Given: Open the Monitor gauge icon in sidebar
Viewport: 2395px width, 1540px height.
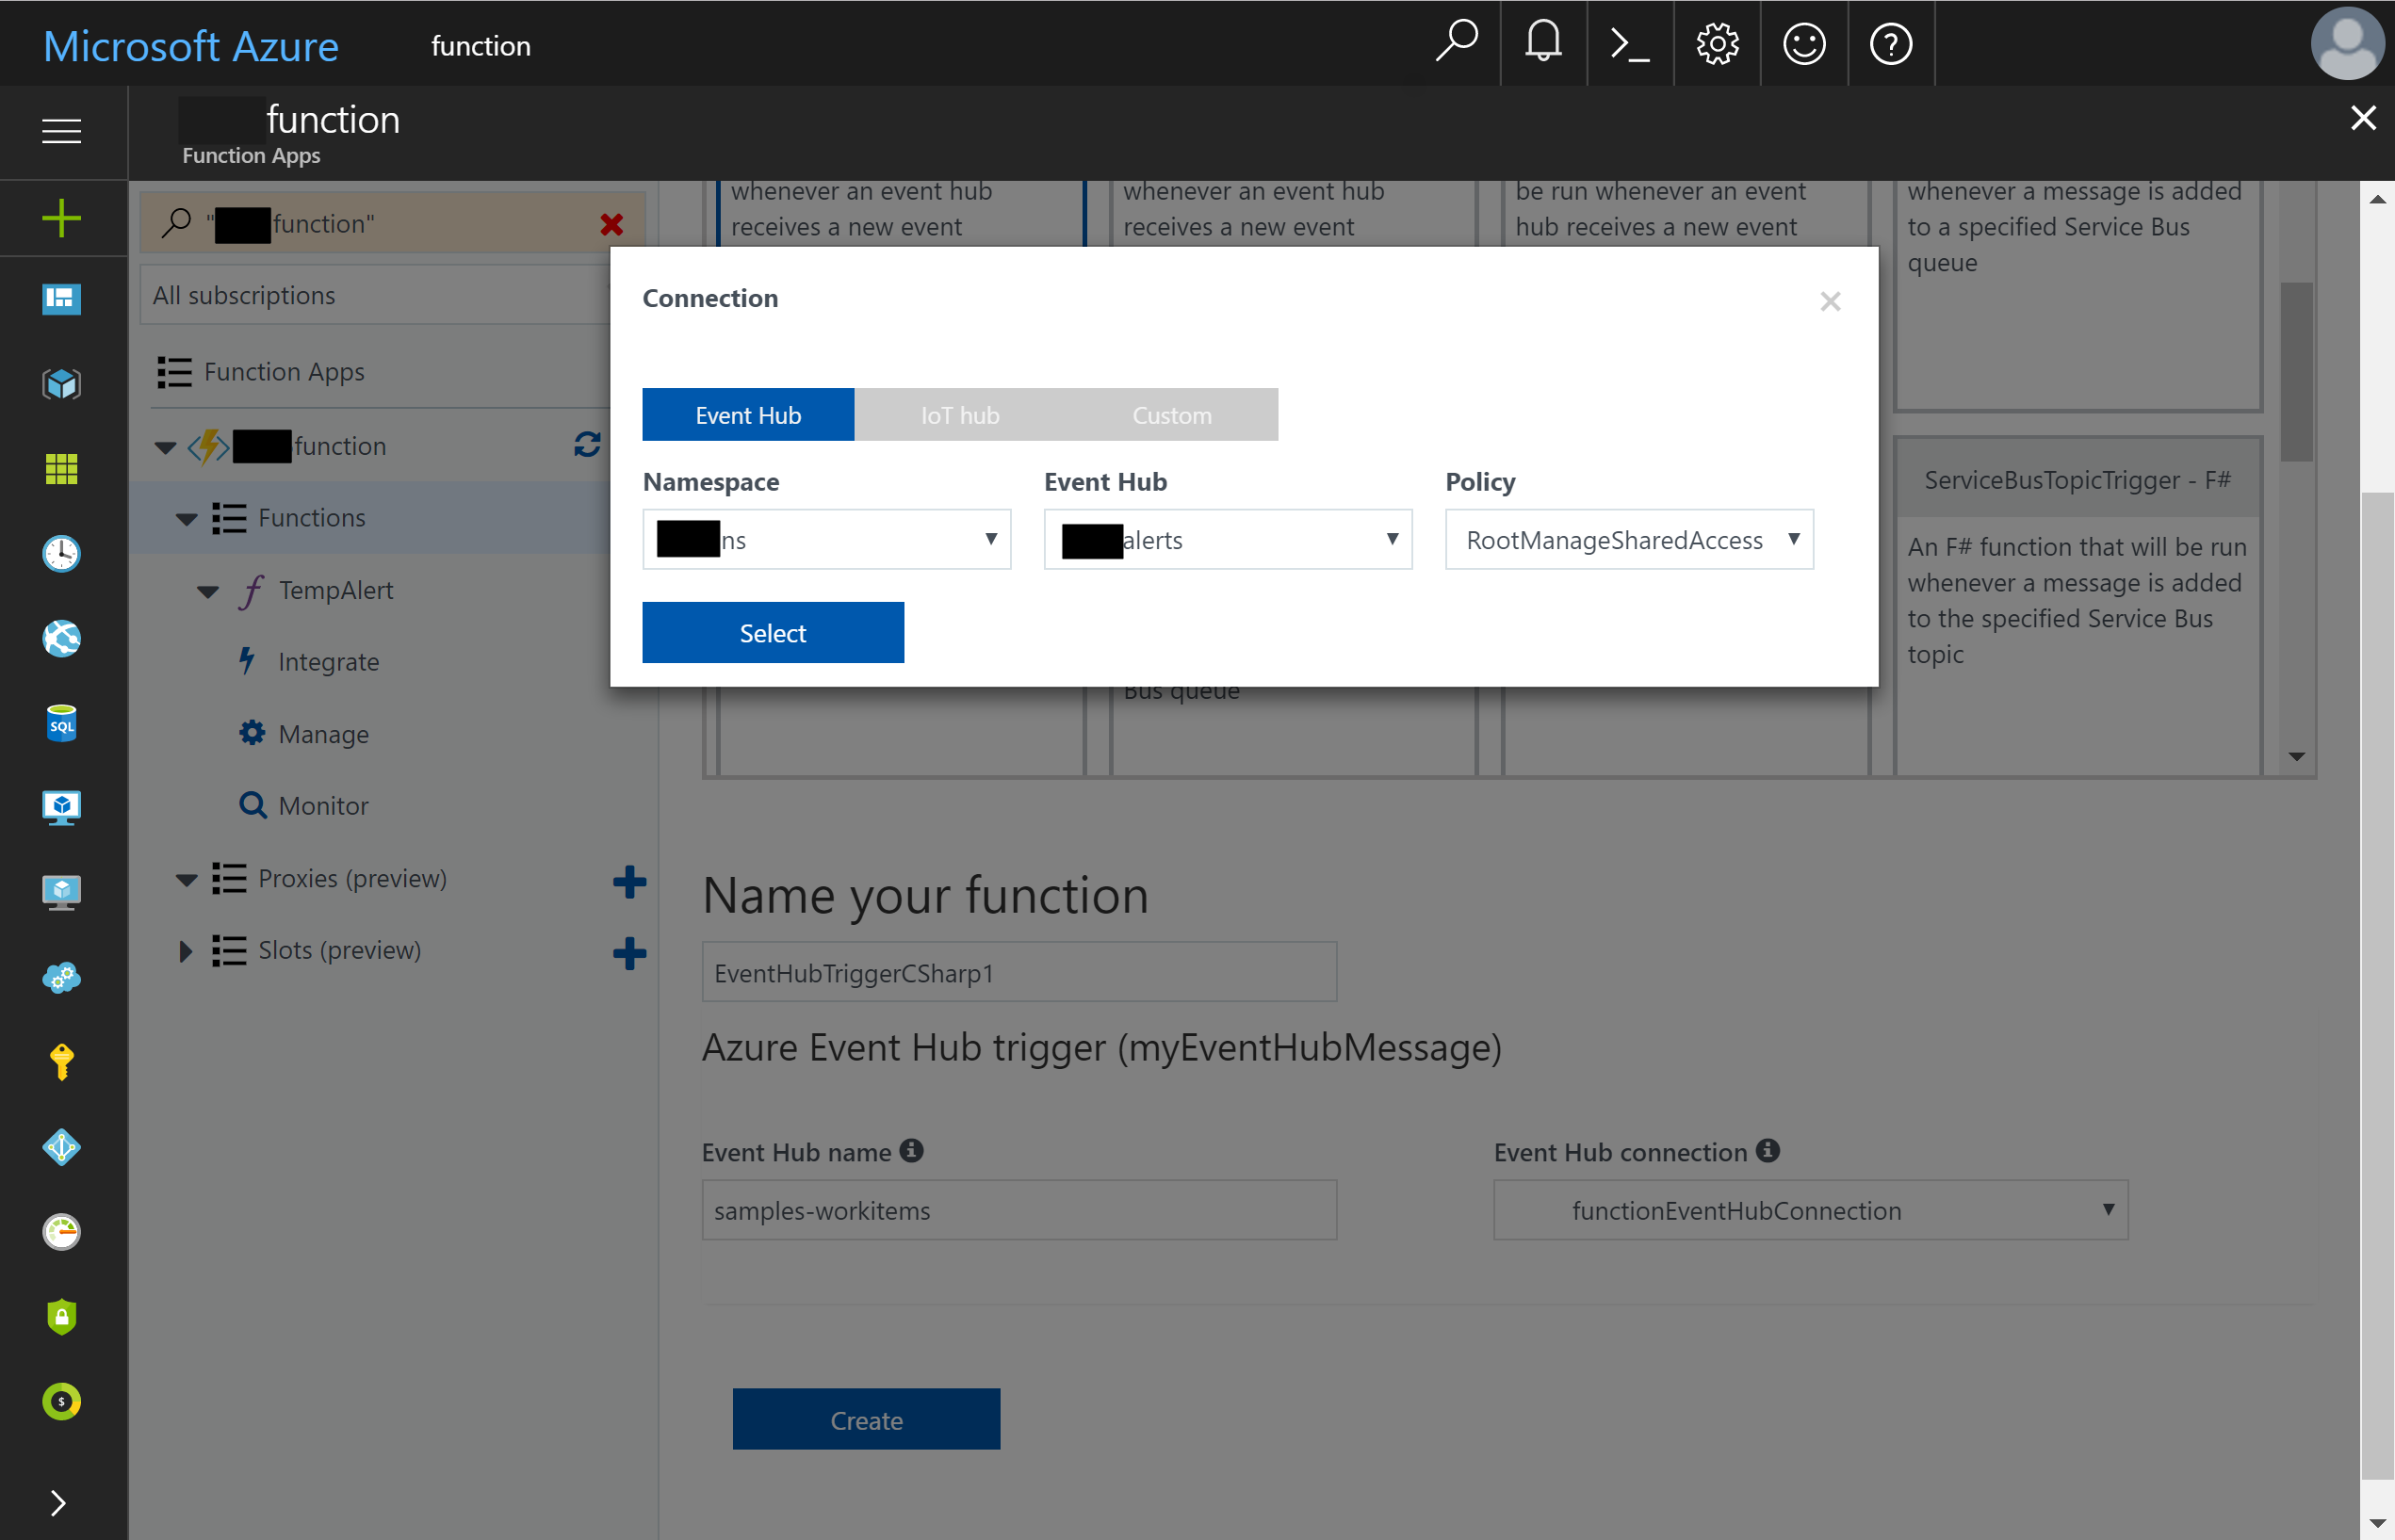Looking at the screenshot, I should click(x=62, y=1232).
